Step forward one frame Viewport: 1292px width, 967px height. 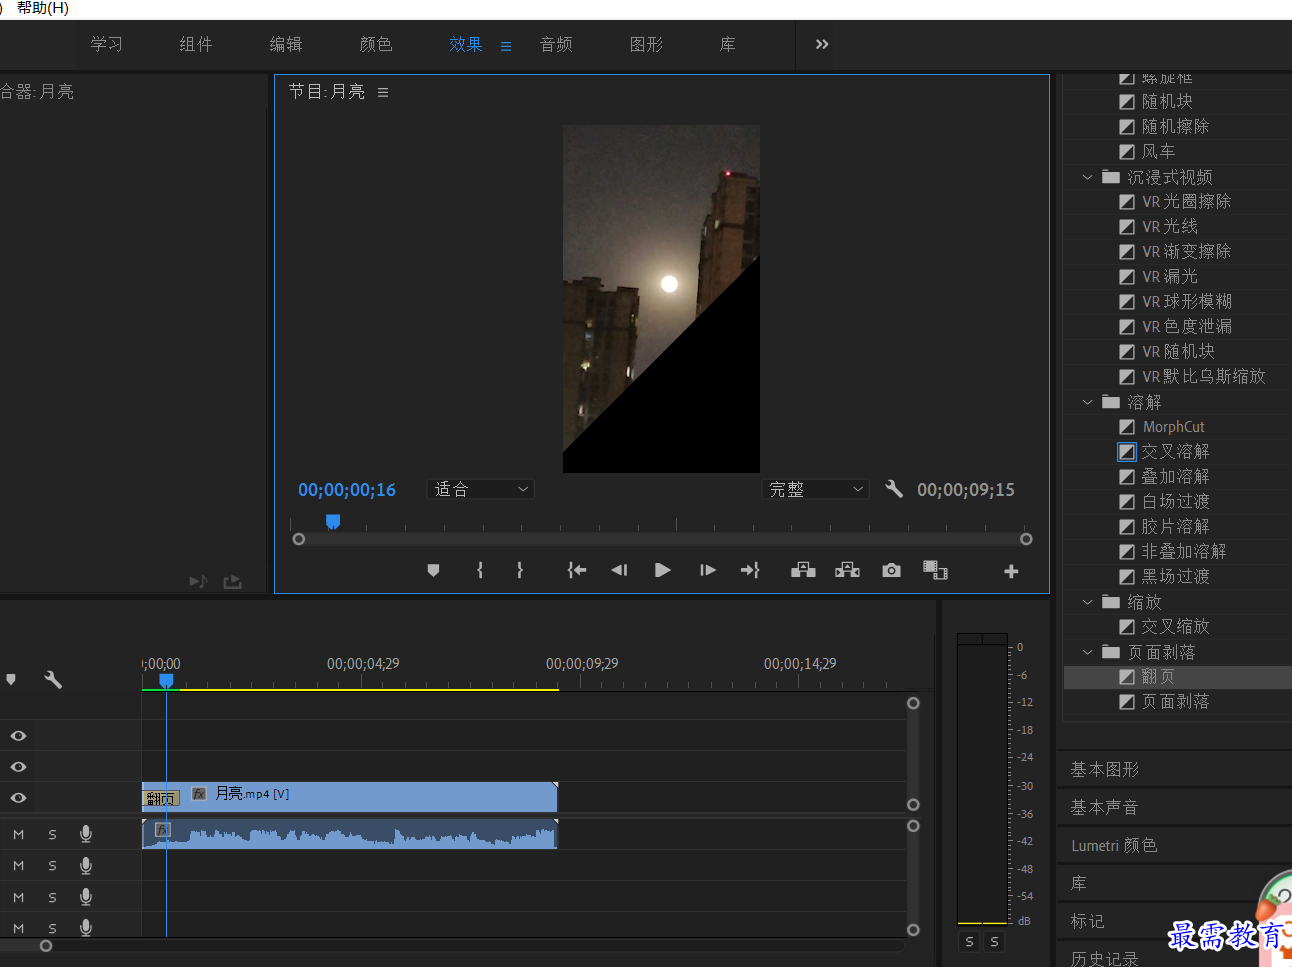pos(708,570)
